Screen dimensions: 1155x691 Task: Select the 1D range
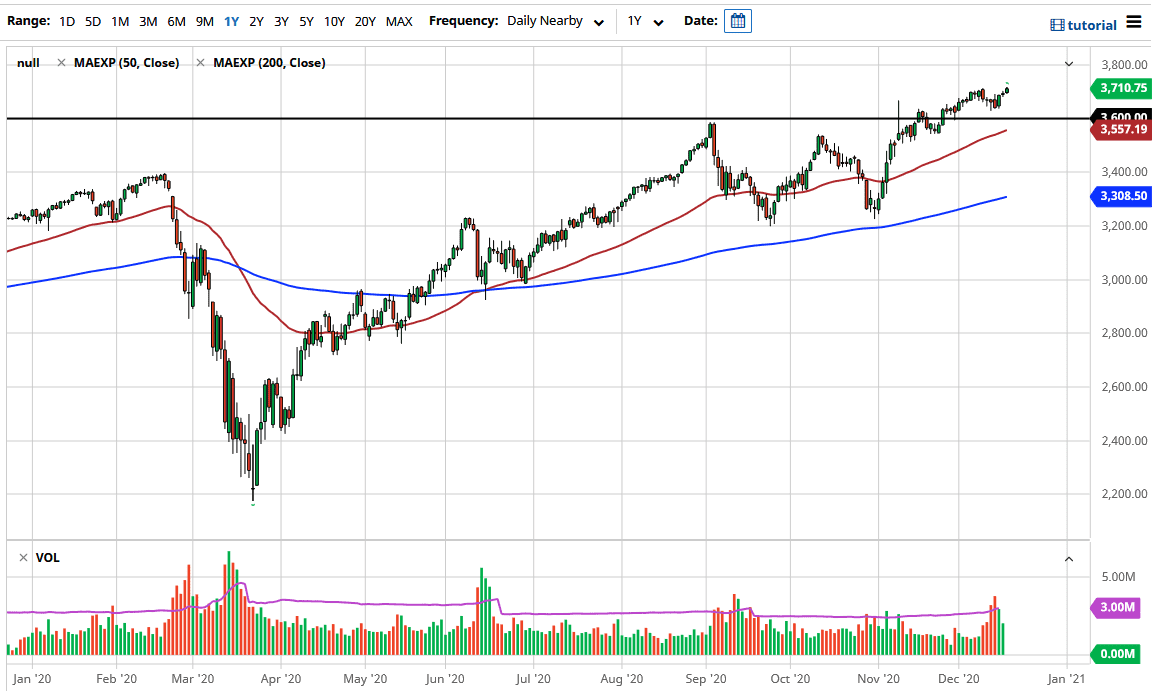coord(66,20)
